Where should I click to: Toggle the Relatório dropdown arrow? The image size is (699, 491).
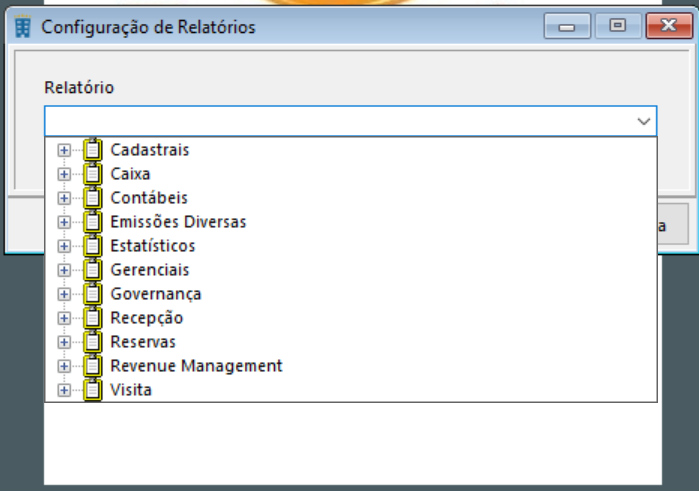[x=643, y=121]
